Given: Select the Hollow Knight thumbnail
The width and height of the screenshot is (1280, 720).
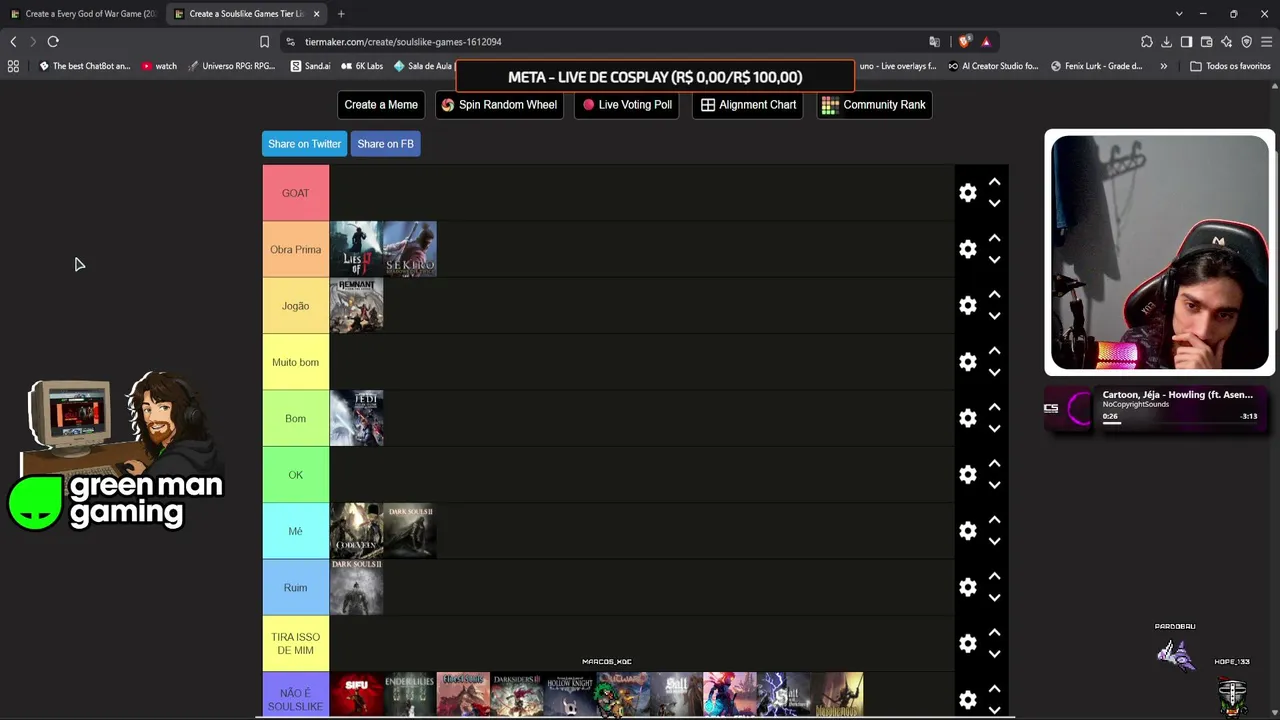Looking at the screenshot, I should pyautogui.click(x=570, y=696).
